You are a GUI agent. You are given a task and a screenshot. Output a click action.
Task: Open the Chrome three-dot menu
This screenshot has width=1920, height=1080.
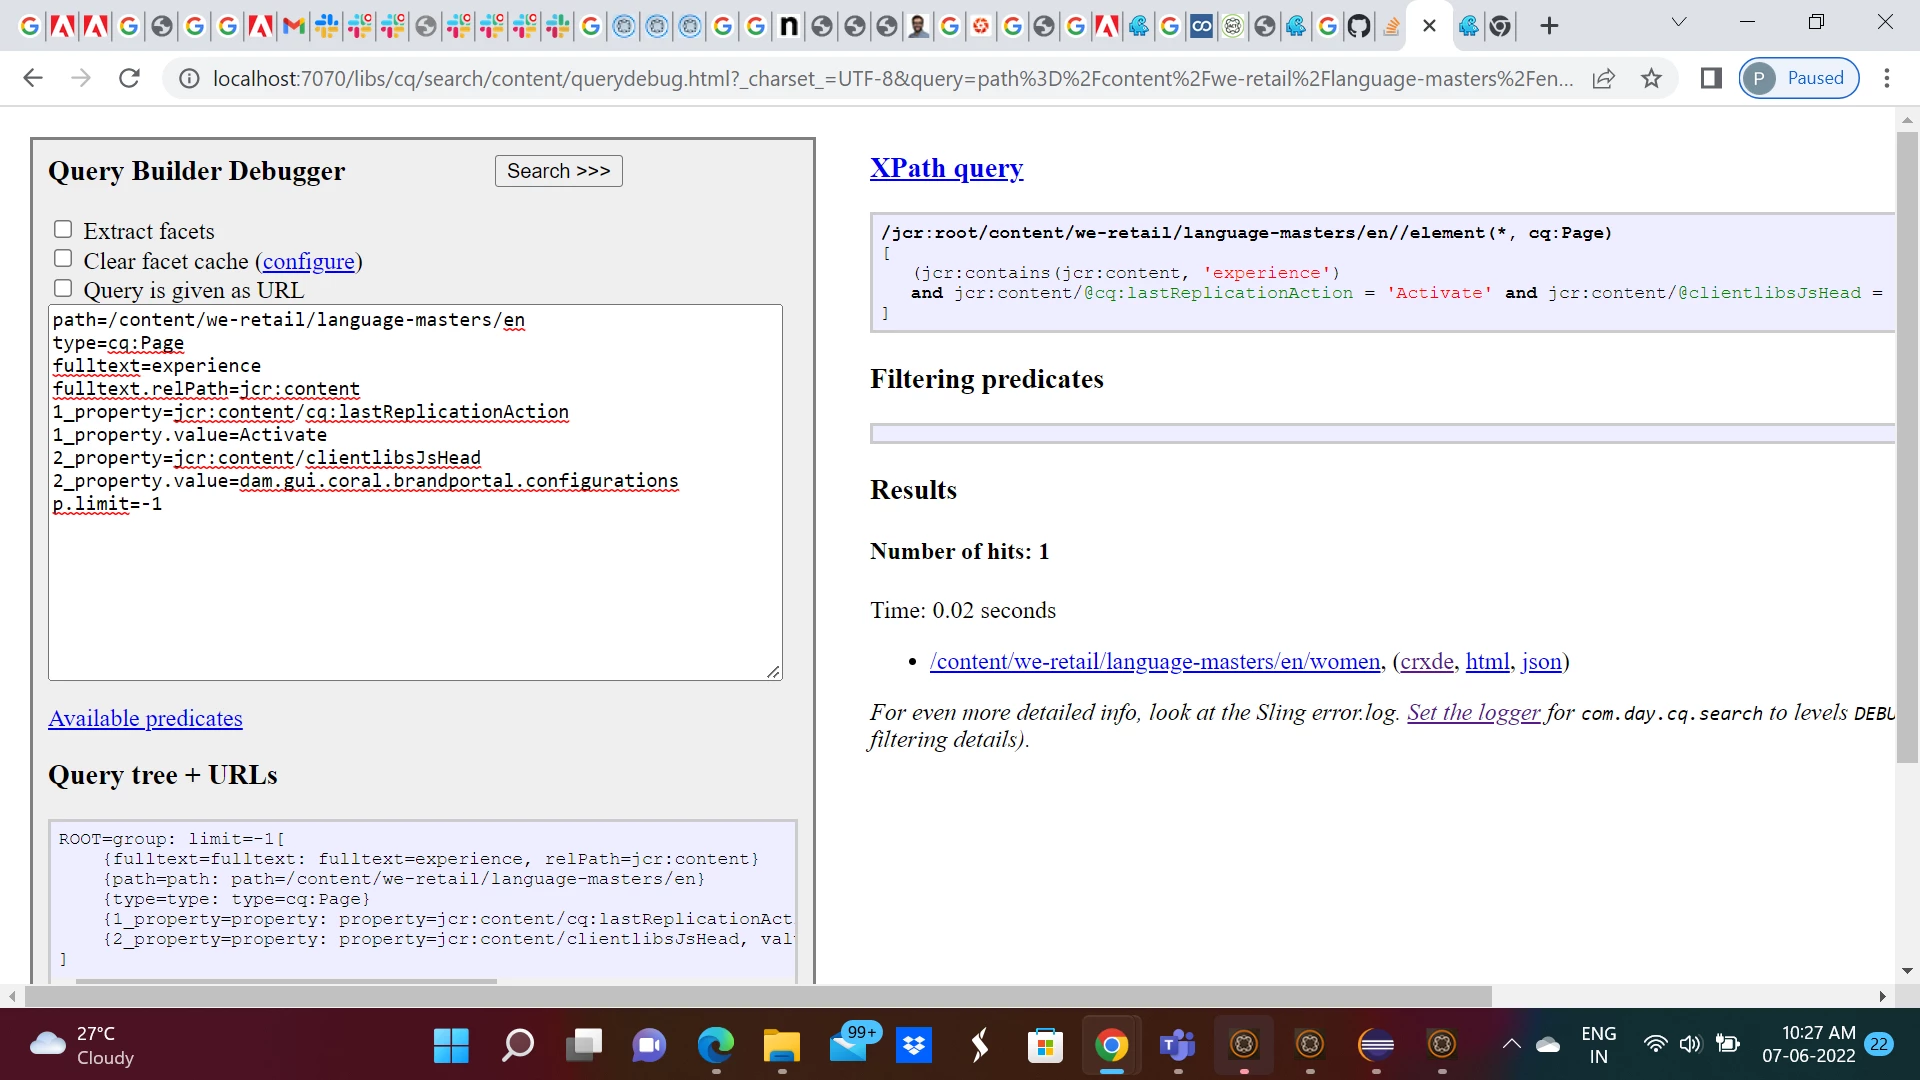[x=1887, y=78]
